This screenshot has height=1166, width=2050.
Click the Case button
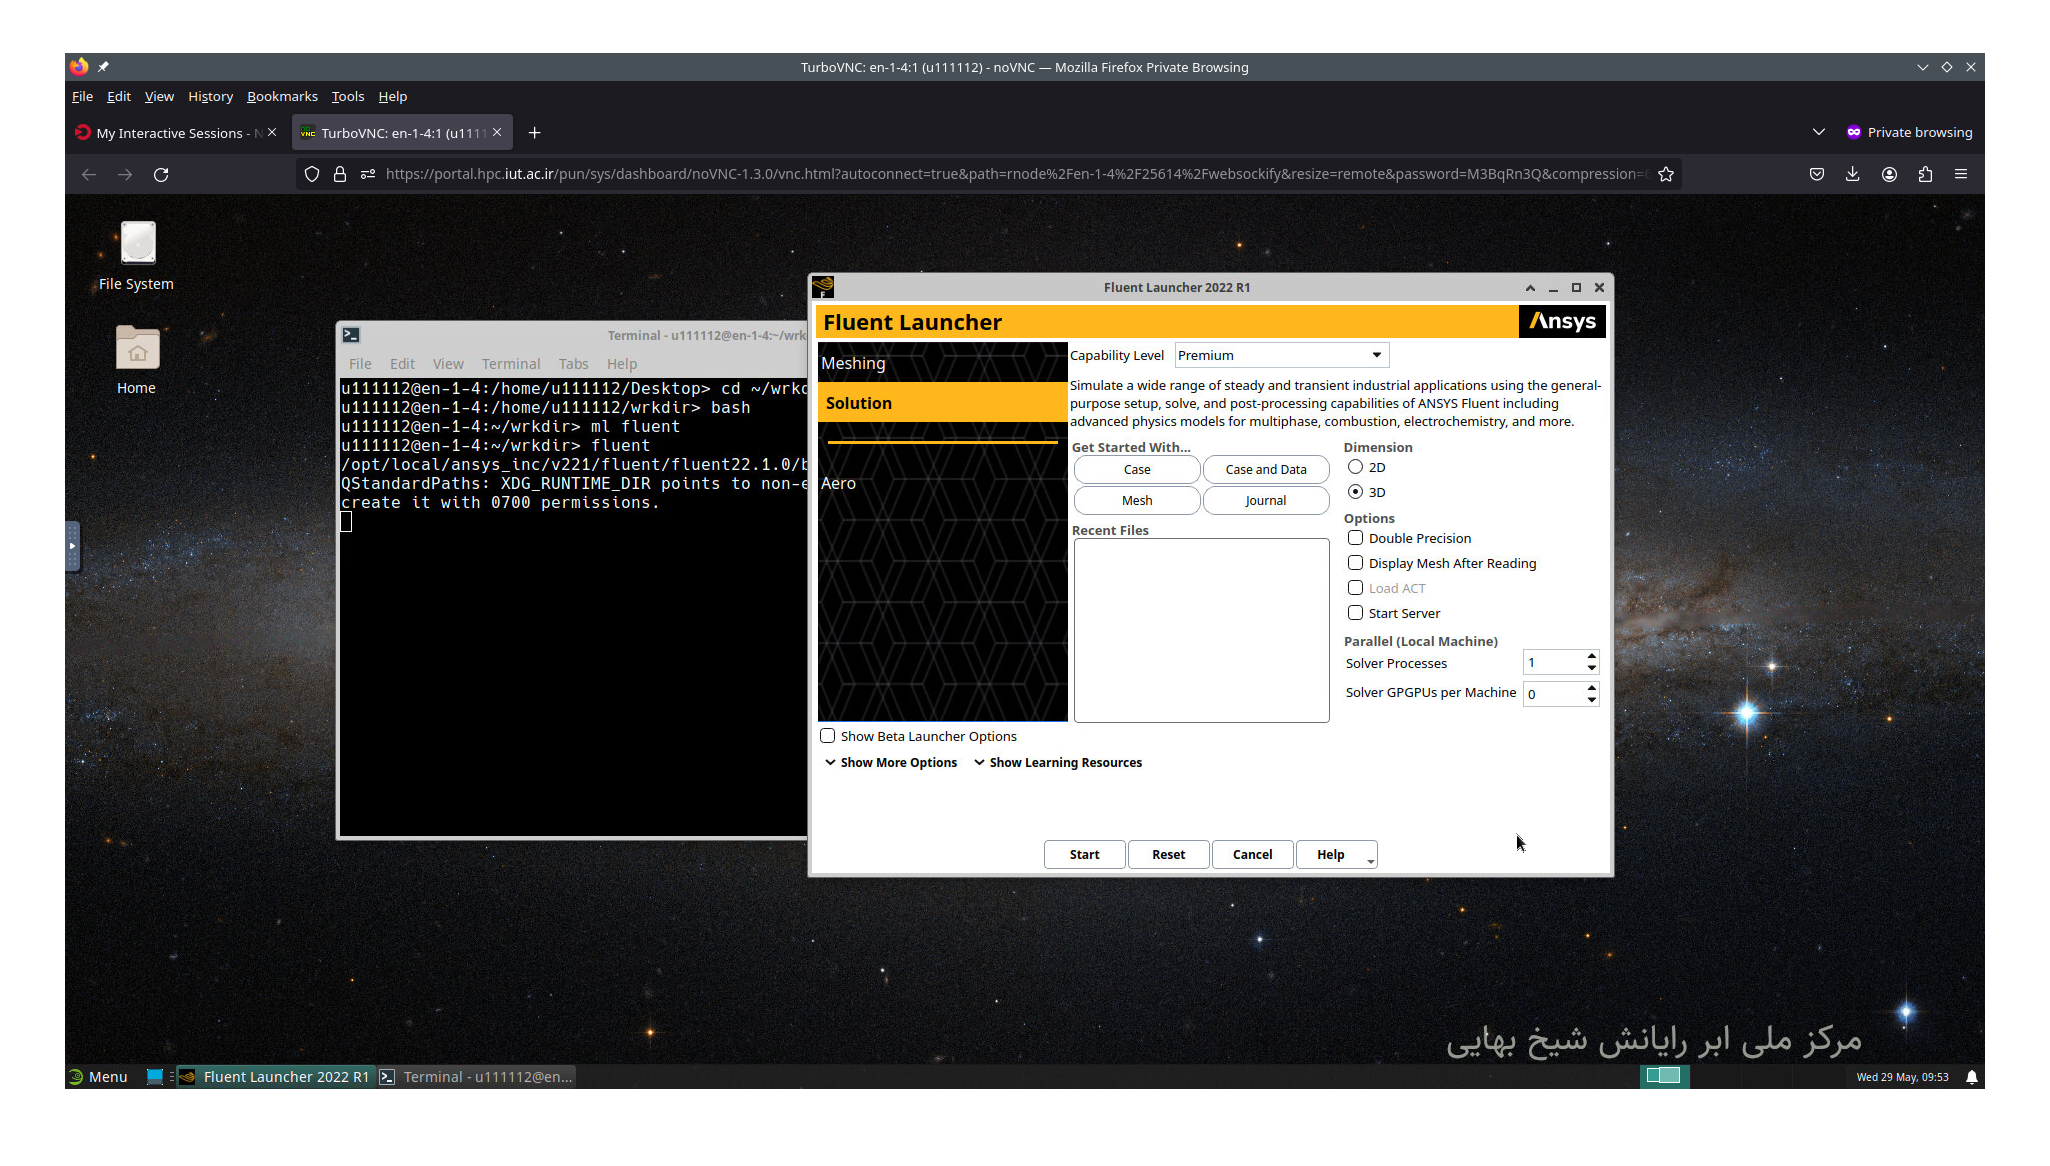click(x=1137, y=469)
